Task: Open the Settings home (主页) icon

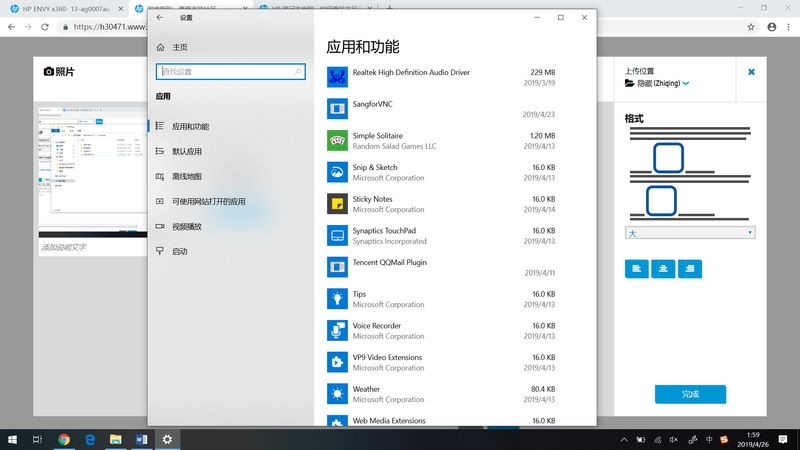Action: (160, 47)
